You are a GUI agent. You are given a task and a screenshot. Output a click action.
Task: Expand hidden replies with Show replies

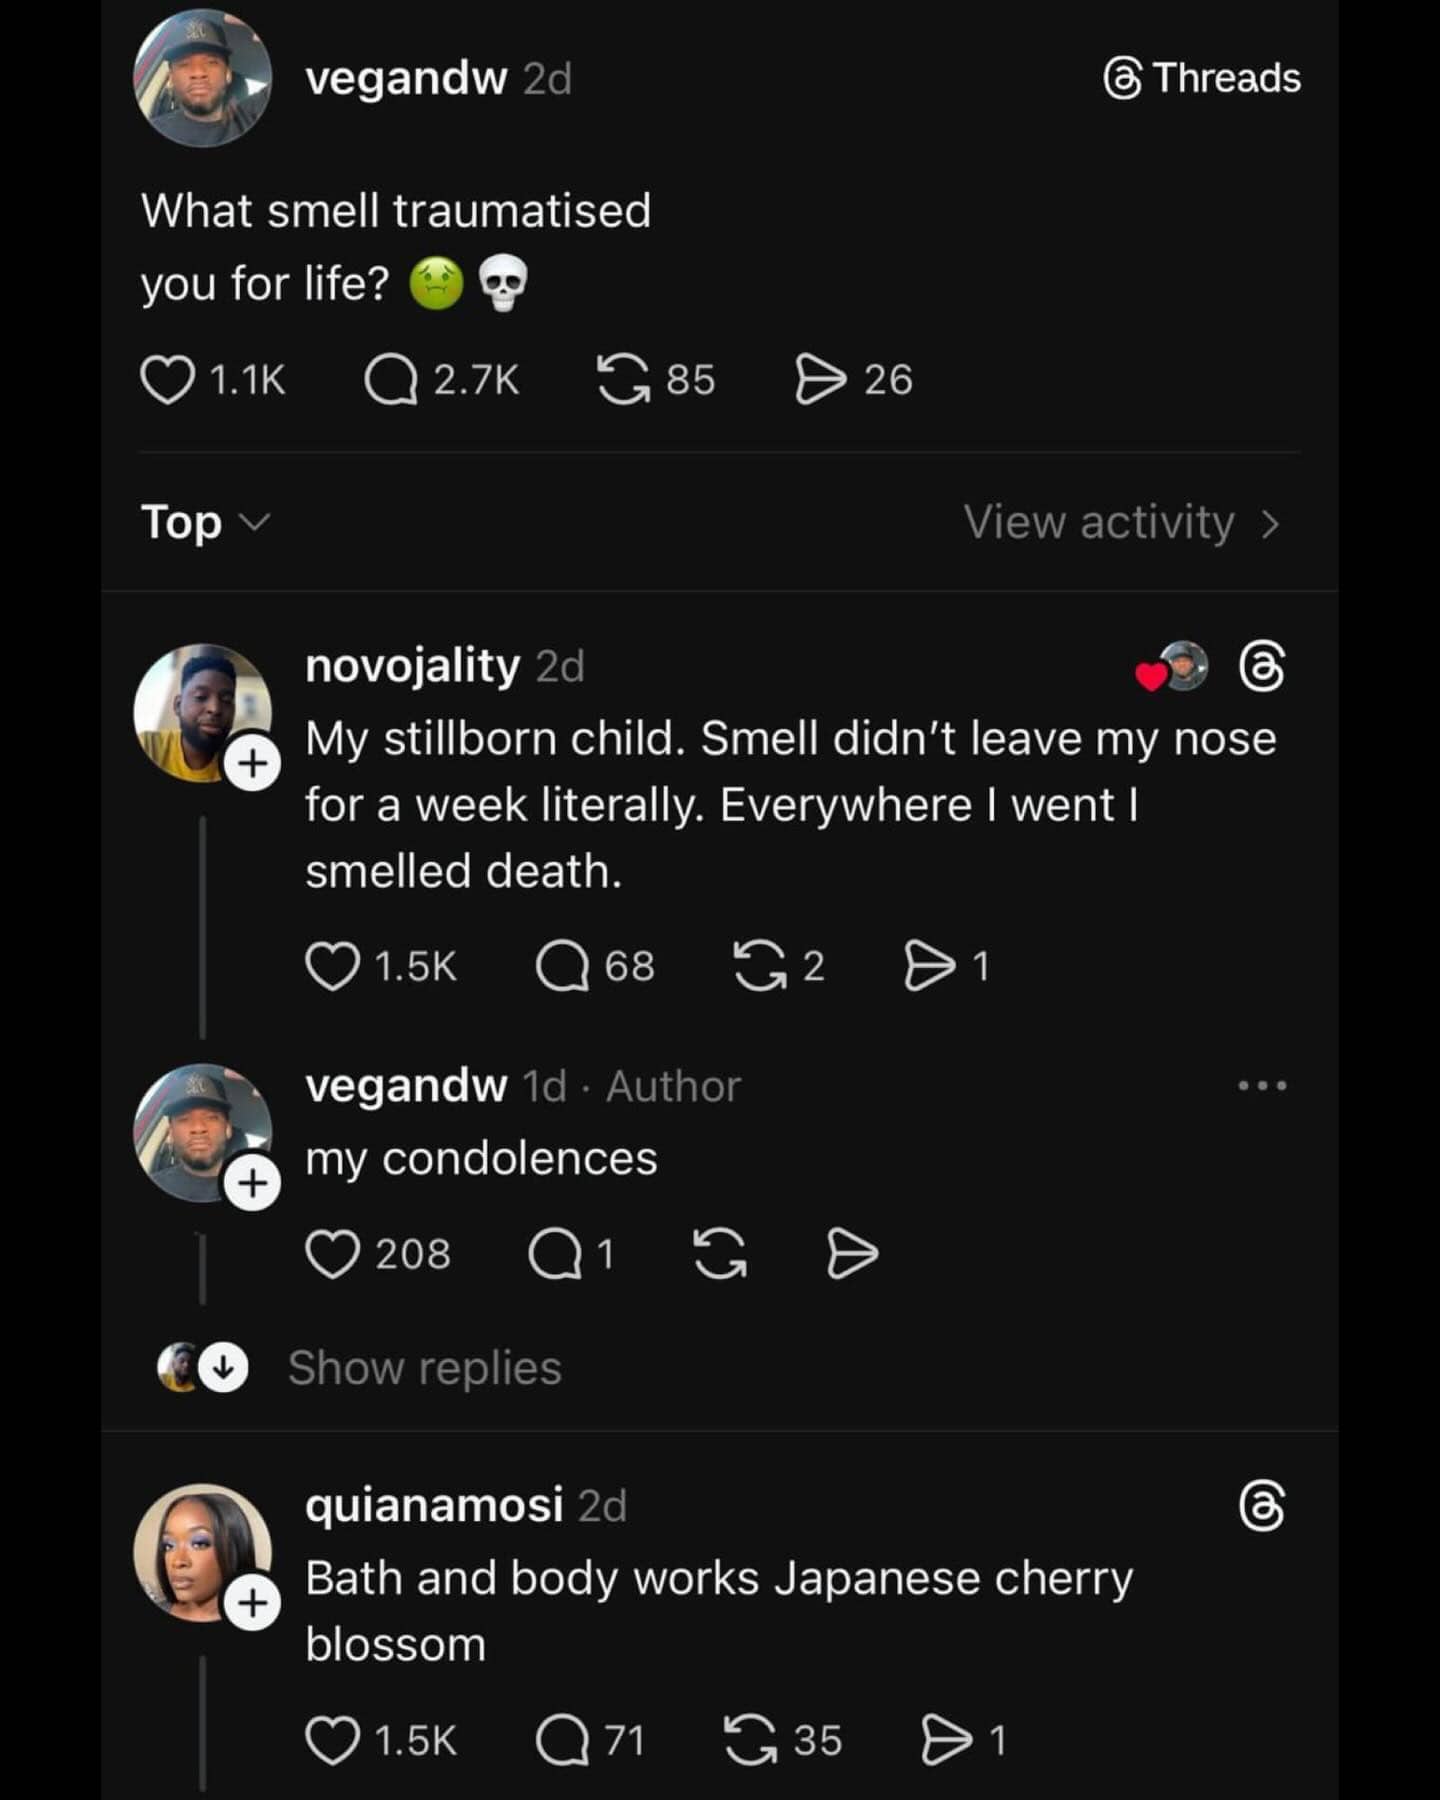pos(424,1368)
